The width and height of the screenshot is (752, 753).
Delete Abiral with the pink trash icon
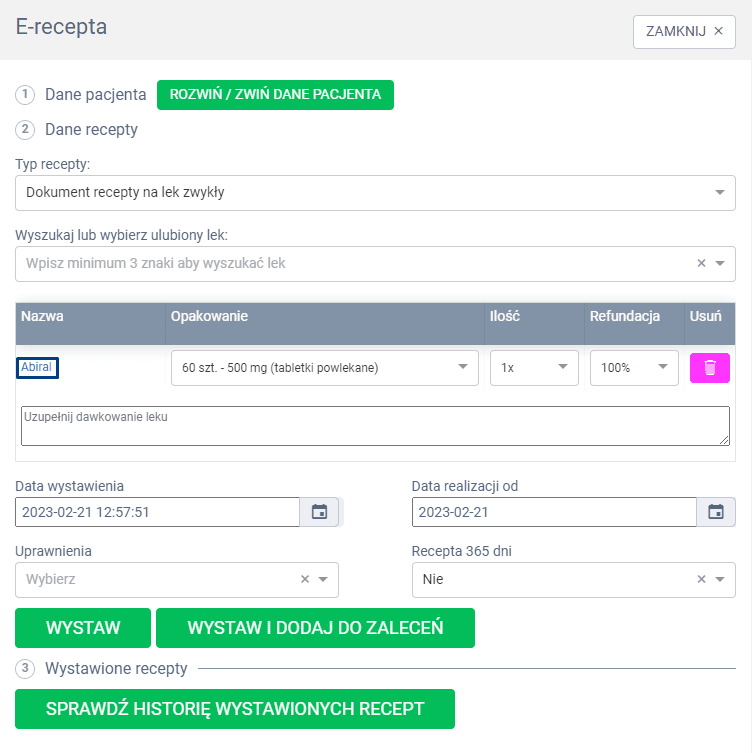[x=710, y=368]
